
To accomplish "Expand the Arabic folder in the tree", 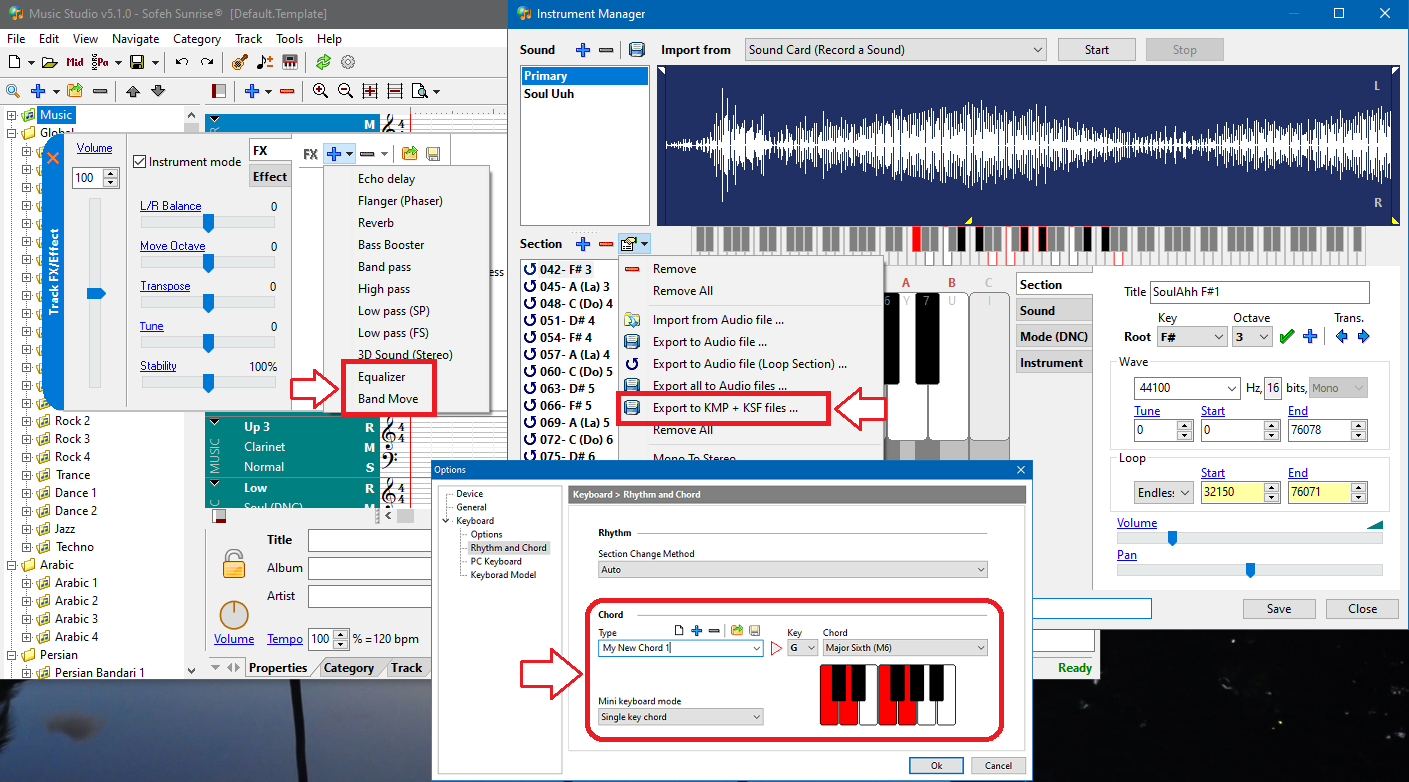I will (12, 565).
